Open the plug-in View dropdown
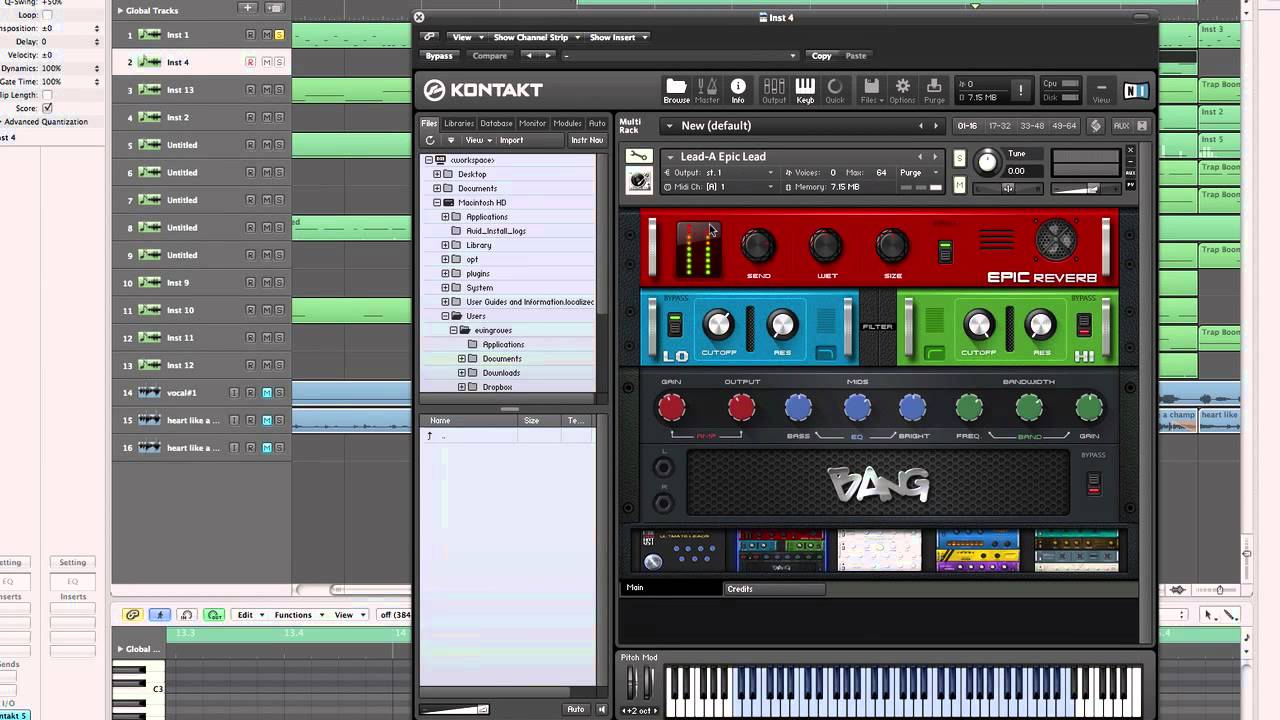The height and width of the screenshot is (720, 1280). [x=466, y=37]
